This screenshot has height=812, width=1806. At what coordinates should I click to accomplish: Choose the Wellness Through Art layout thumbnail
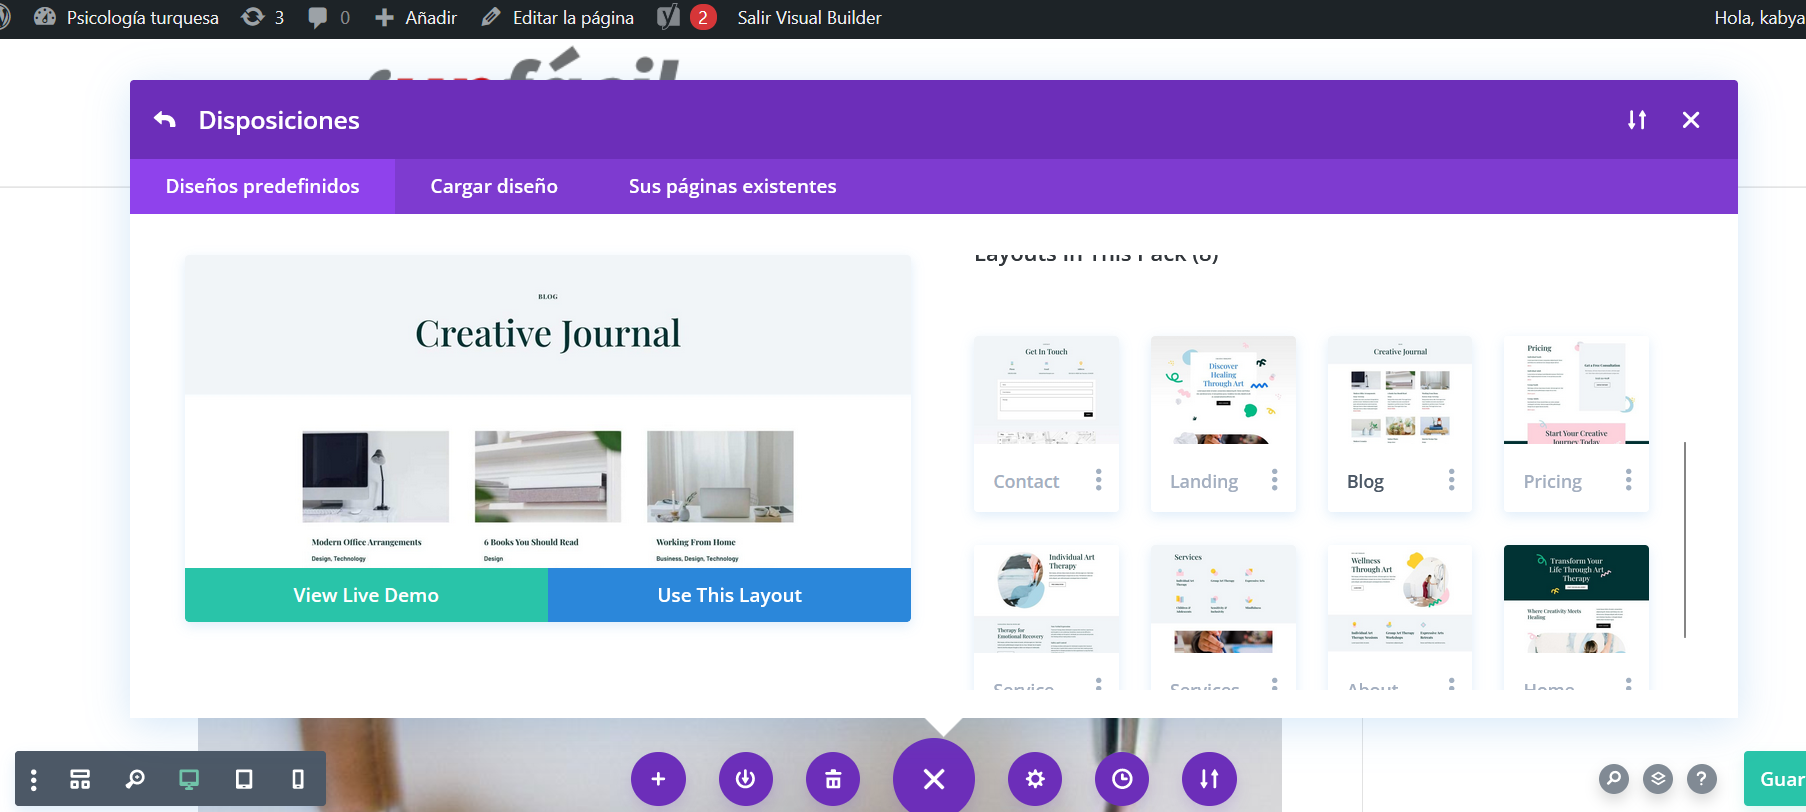click(1400, 599)
